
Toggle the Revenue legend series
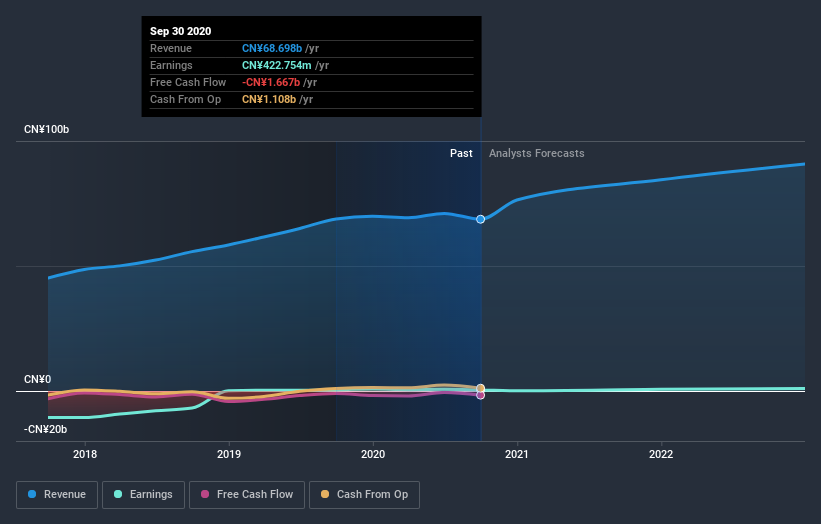(x=57, y=495)
